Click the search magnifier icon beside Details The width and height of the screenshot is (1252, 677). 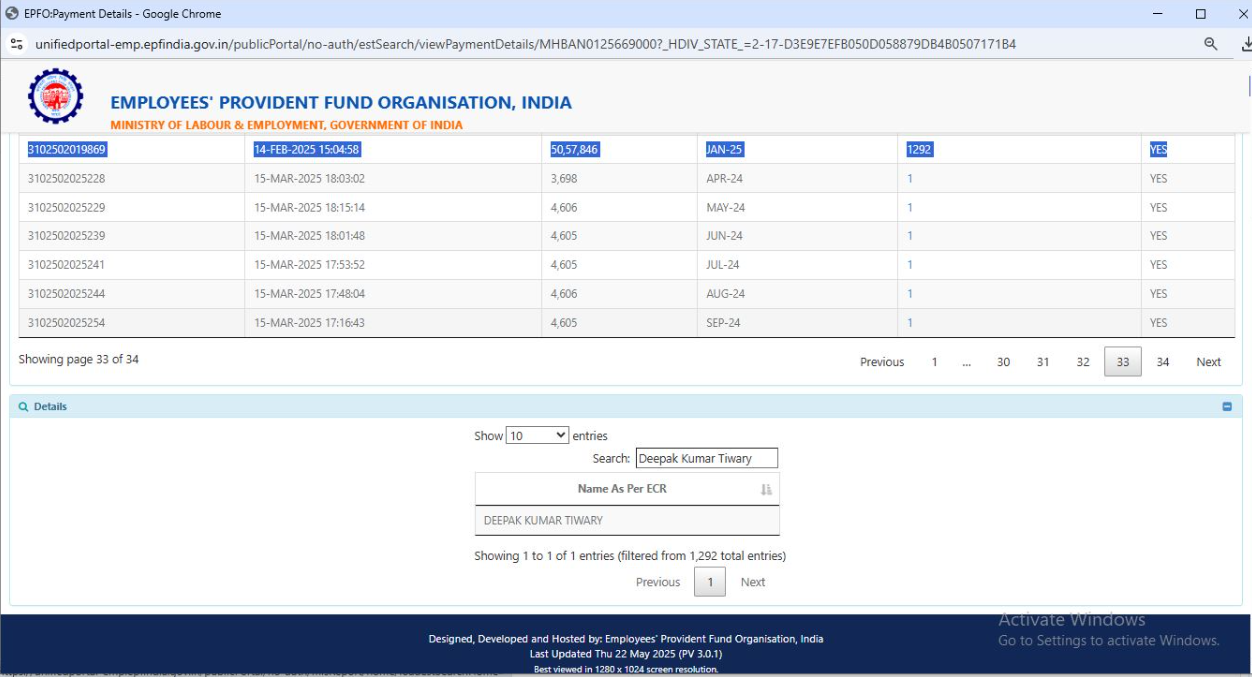[x=24, y=407]
